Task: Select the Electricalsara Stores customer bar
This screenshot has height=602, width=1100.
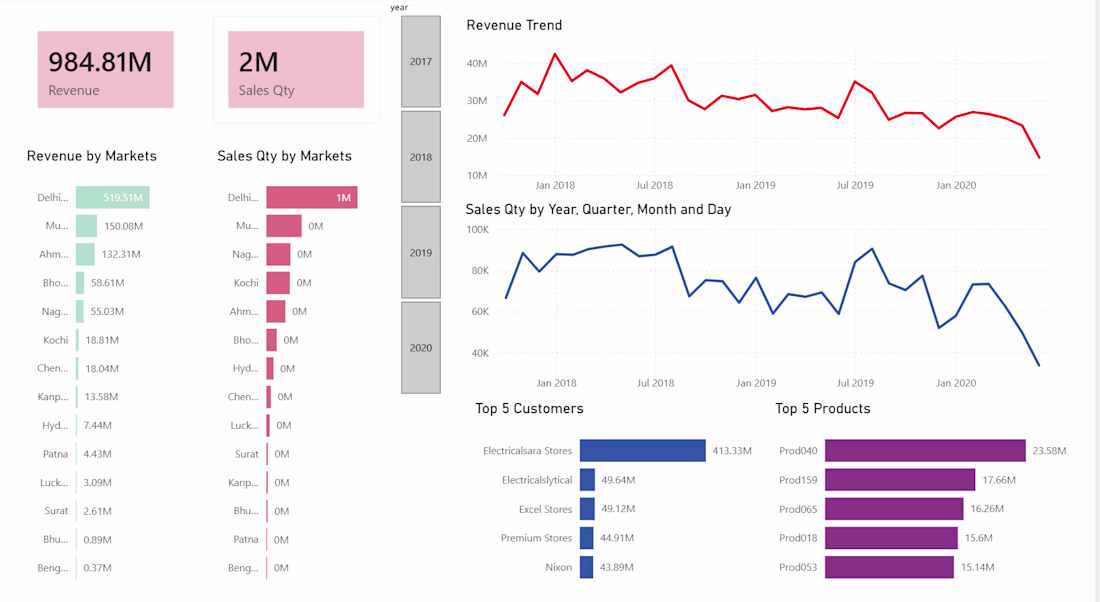Action: pyautogui.click(x=643, y=451)
